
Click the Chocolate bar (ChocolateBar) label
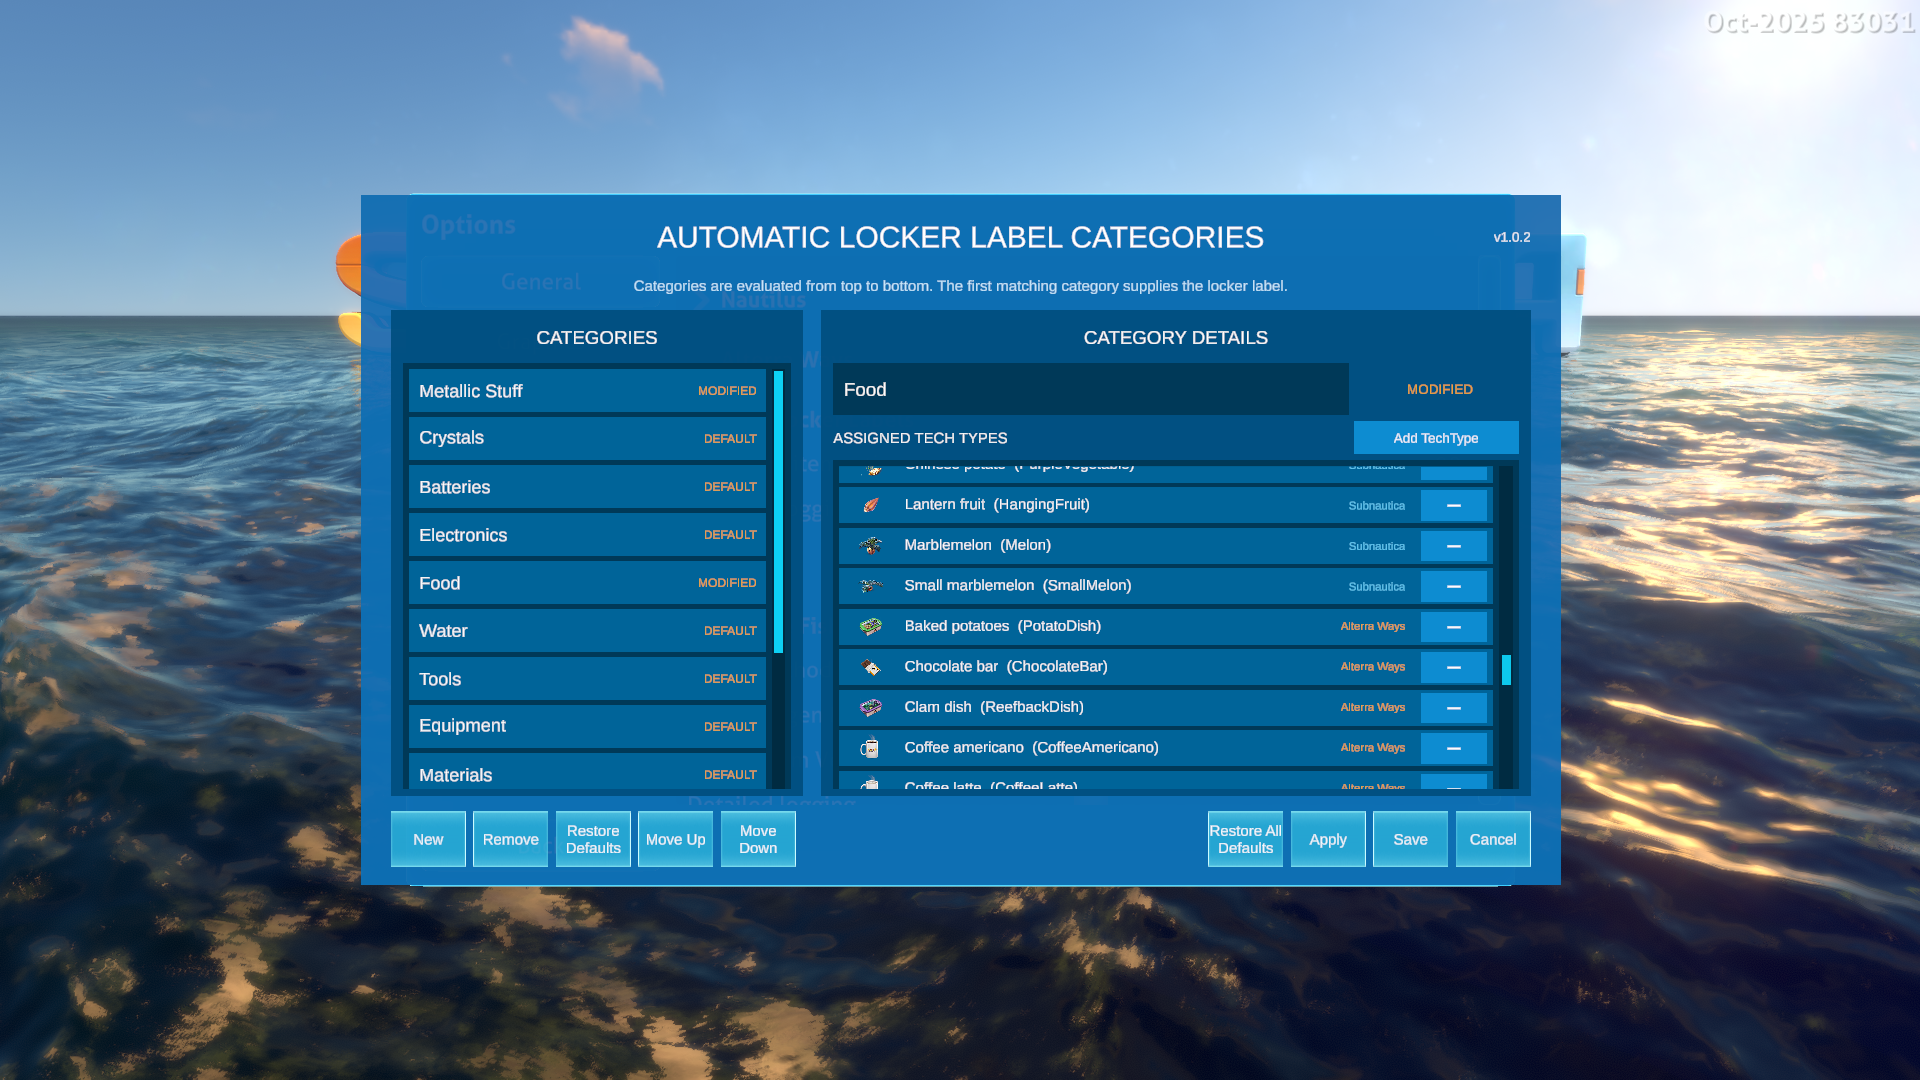1006,666
